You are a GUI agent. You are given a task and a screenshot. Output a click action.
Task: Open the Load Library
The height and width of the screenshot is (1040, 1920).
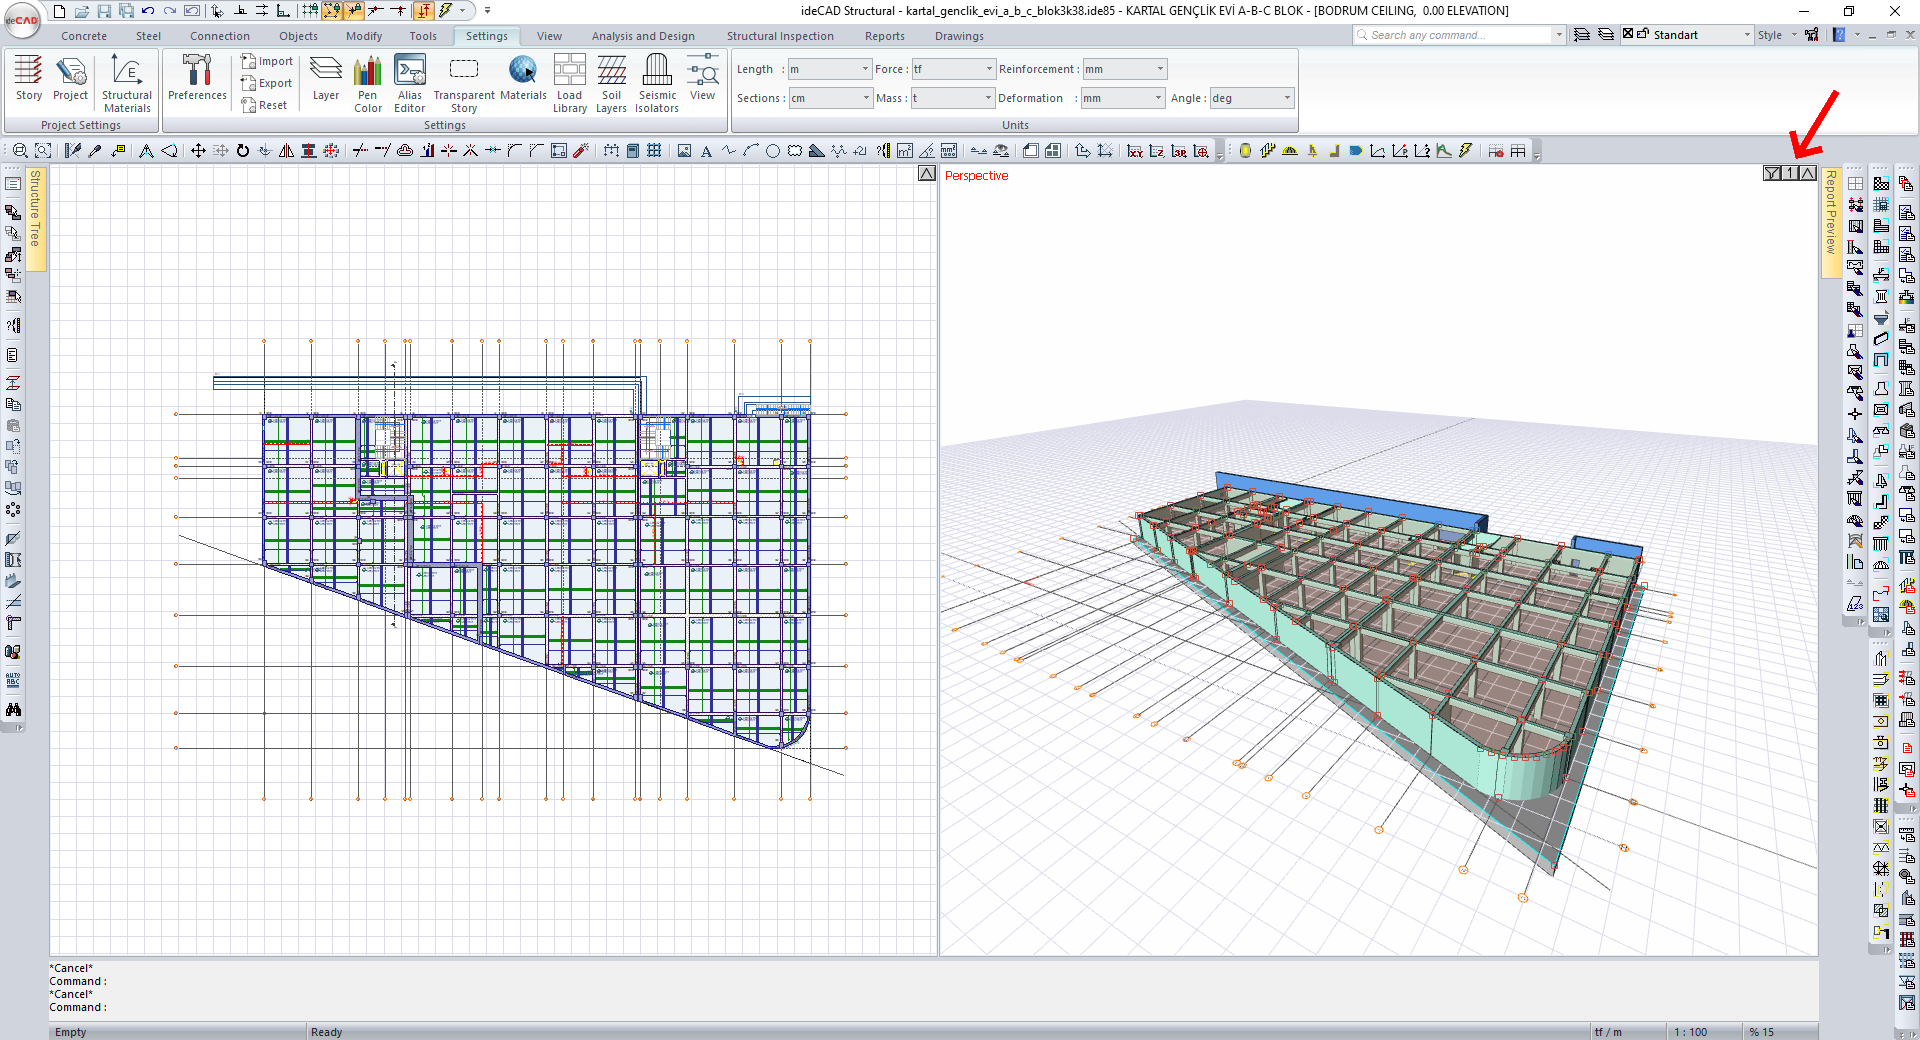point(570,83)
